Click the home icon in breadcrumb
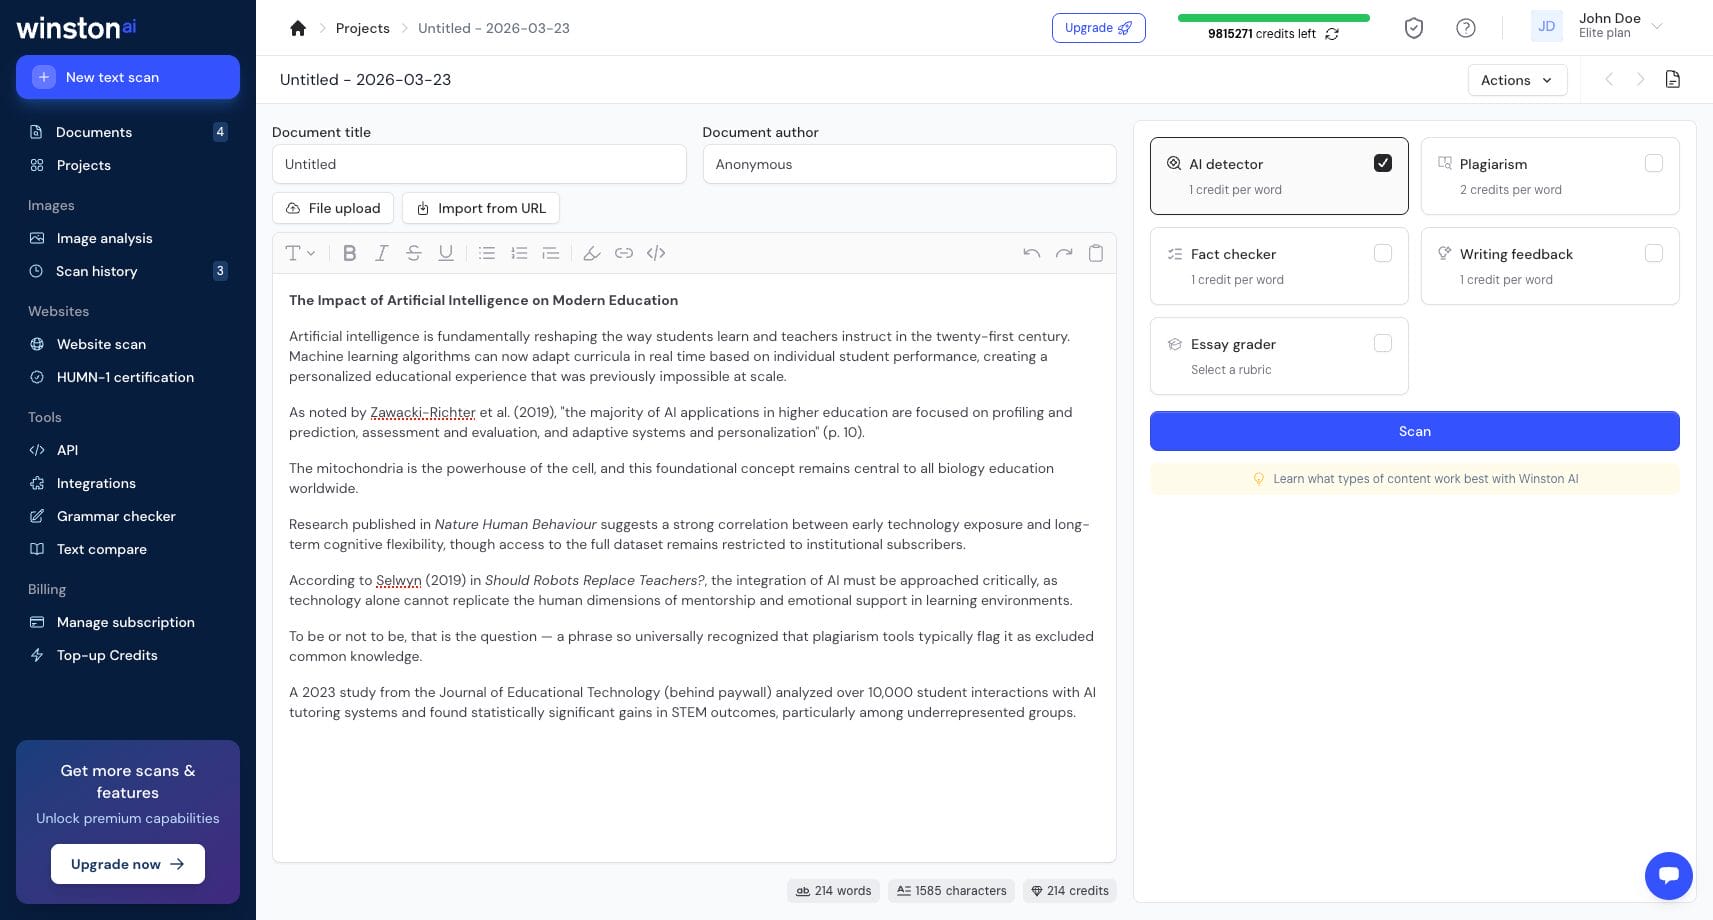This screenshot has width=1713, height=920. pos(298,28)
